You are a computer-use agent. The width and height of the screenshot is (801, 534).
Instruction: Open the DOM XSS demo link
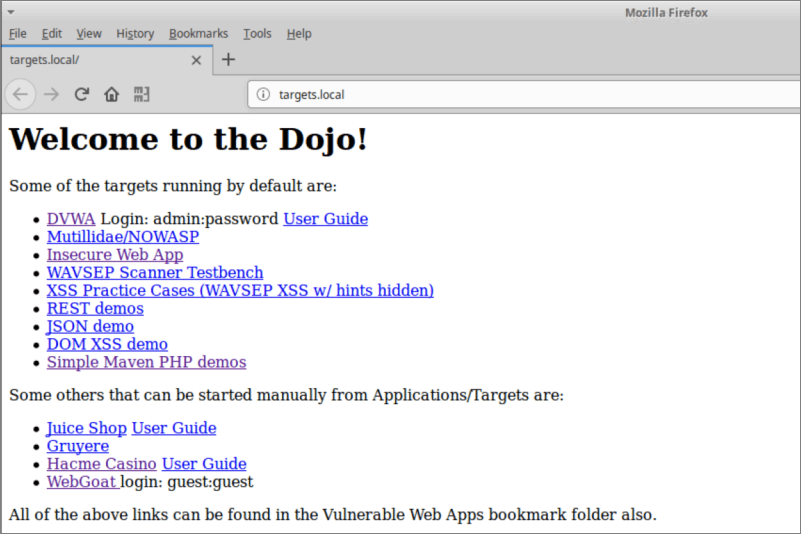click(107, 344)
